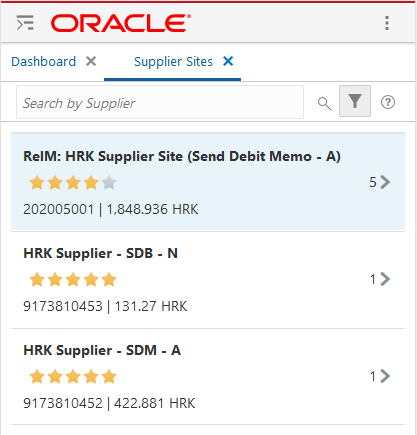Click supplier ID 202005001 amount text
The width and height of the screenshot is (417, 435).
pos(111,209)
